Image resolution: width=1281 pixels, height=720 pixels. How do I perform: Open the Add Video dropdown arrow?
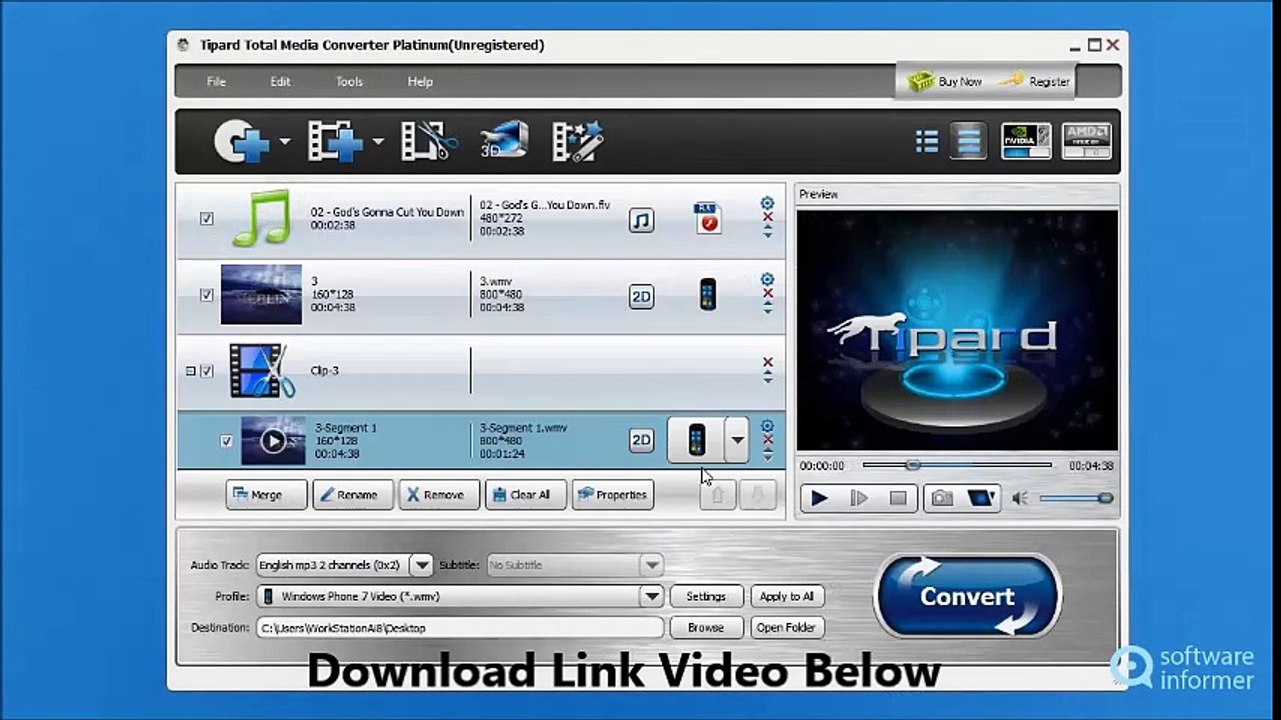coord(378,142)
